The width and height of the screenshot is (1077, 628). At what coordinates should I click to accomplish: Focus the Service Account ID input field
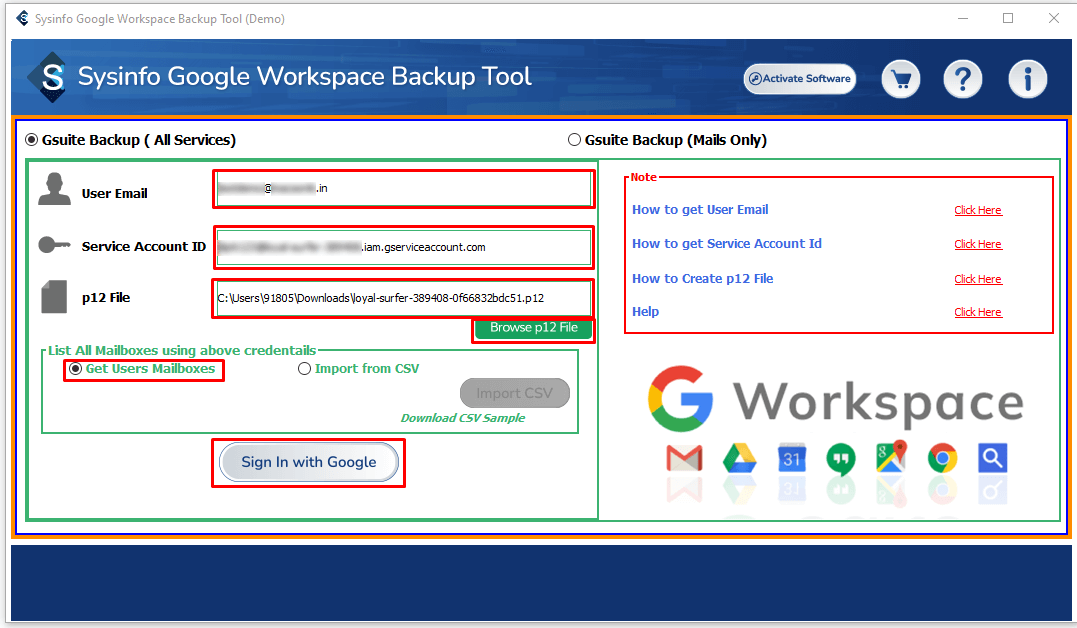403,247
